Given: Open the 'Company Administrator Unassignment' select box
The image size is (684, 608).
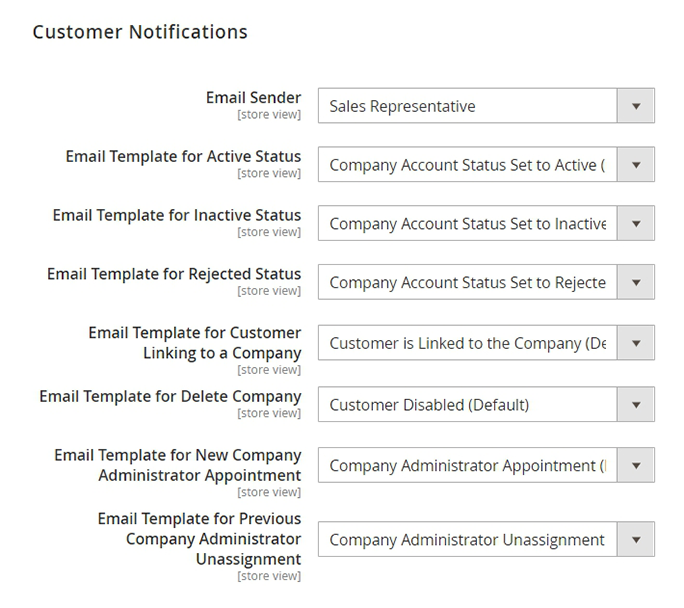Looking at the screenshot, I should pyautogui.click(x=467, y=540).
